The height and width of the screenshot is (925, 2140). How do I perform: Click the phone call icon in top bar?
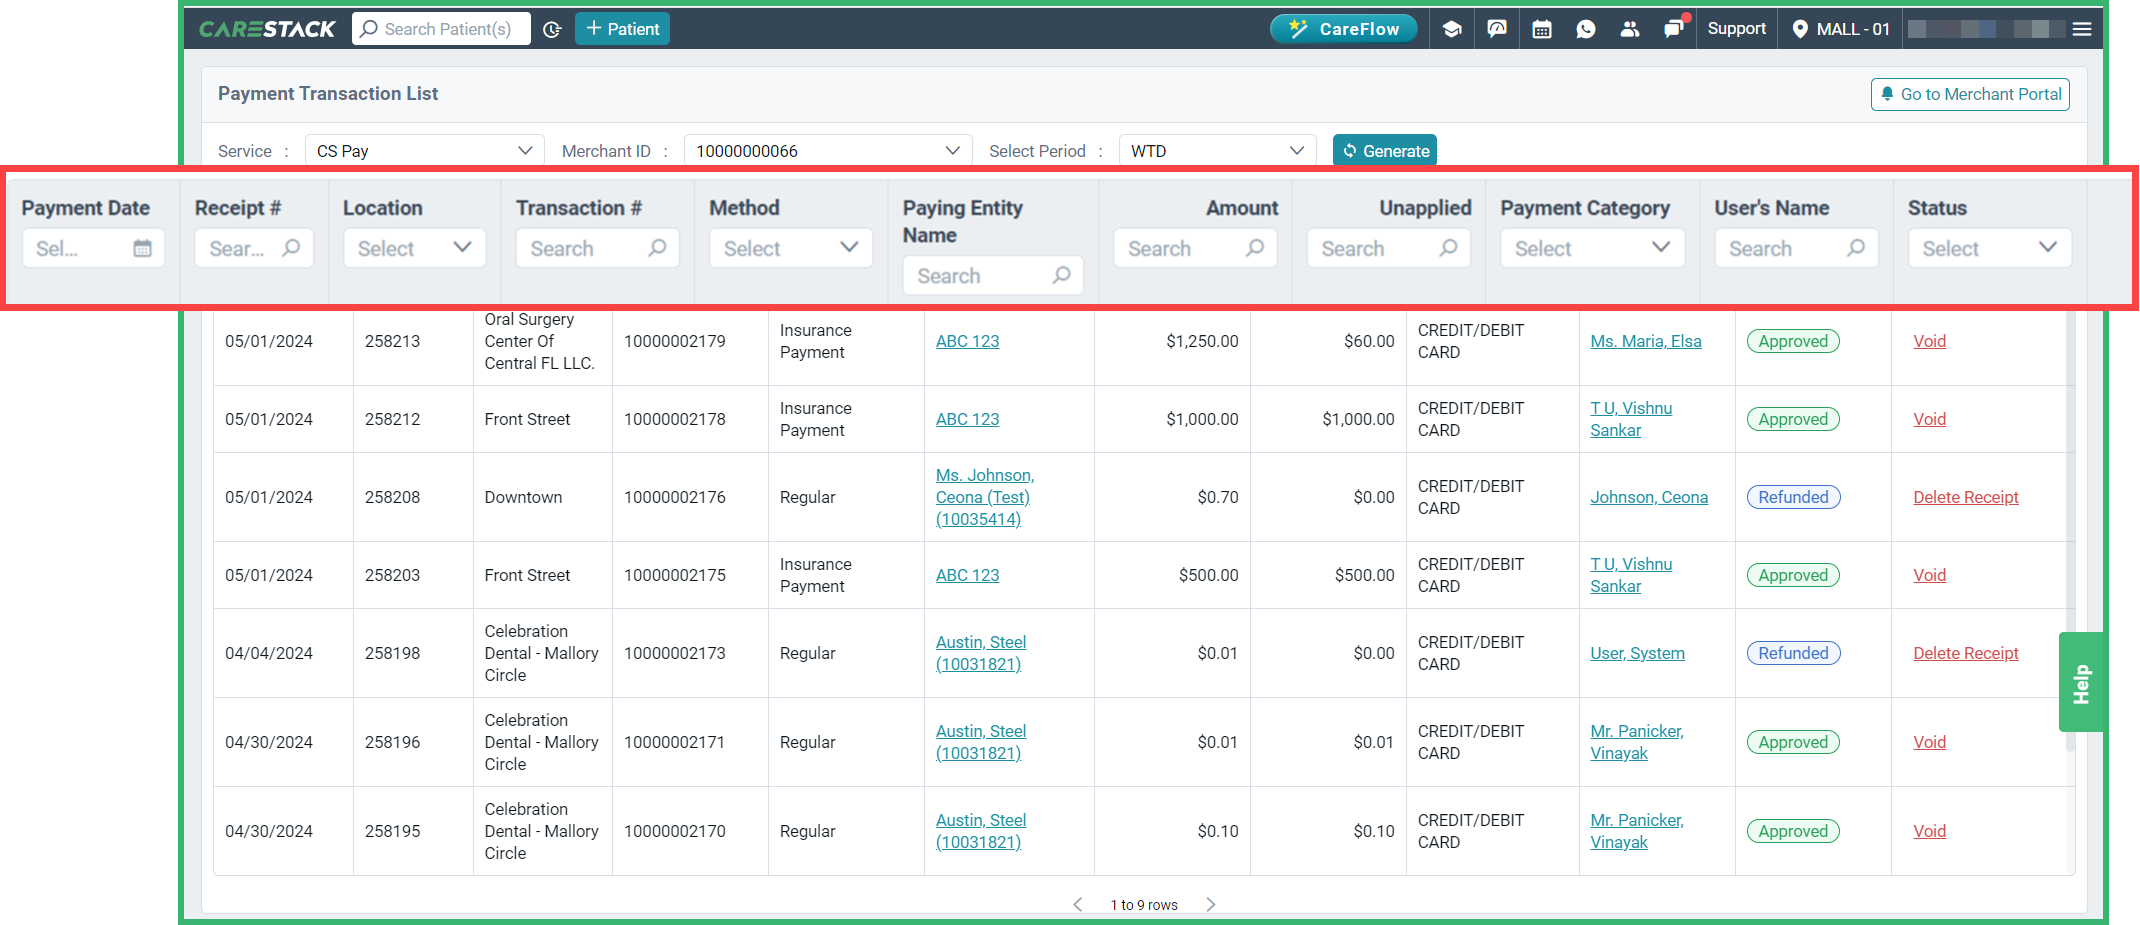pos(1586,28)
